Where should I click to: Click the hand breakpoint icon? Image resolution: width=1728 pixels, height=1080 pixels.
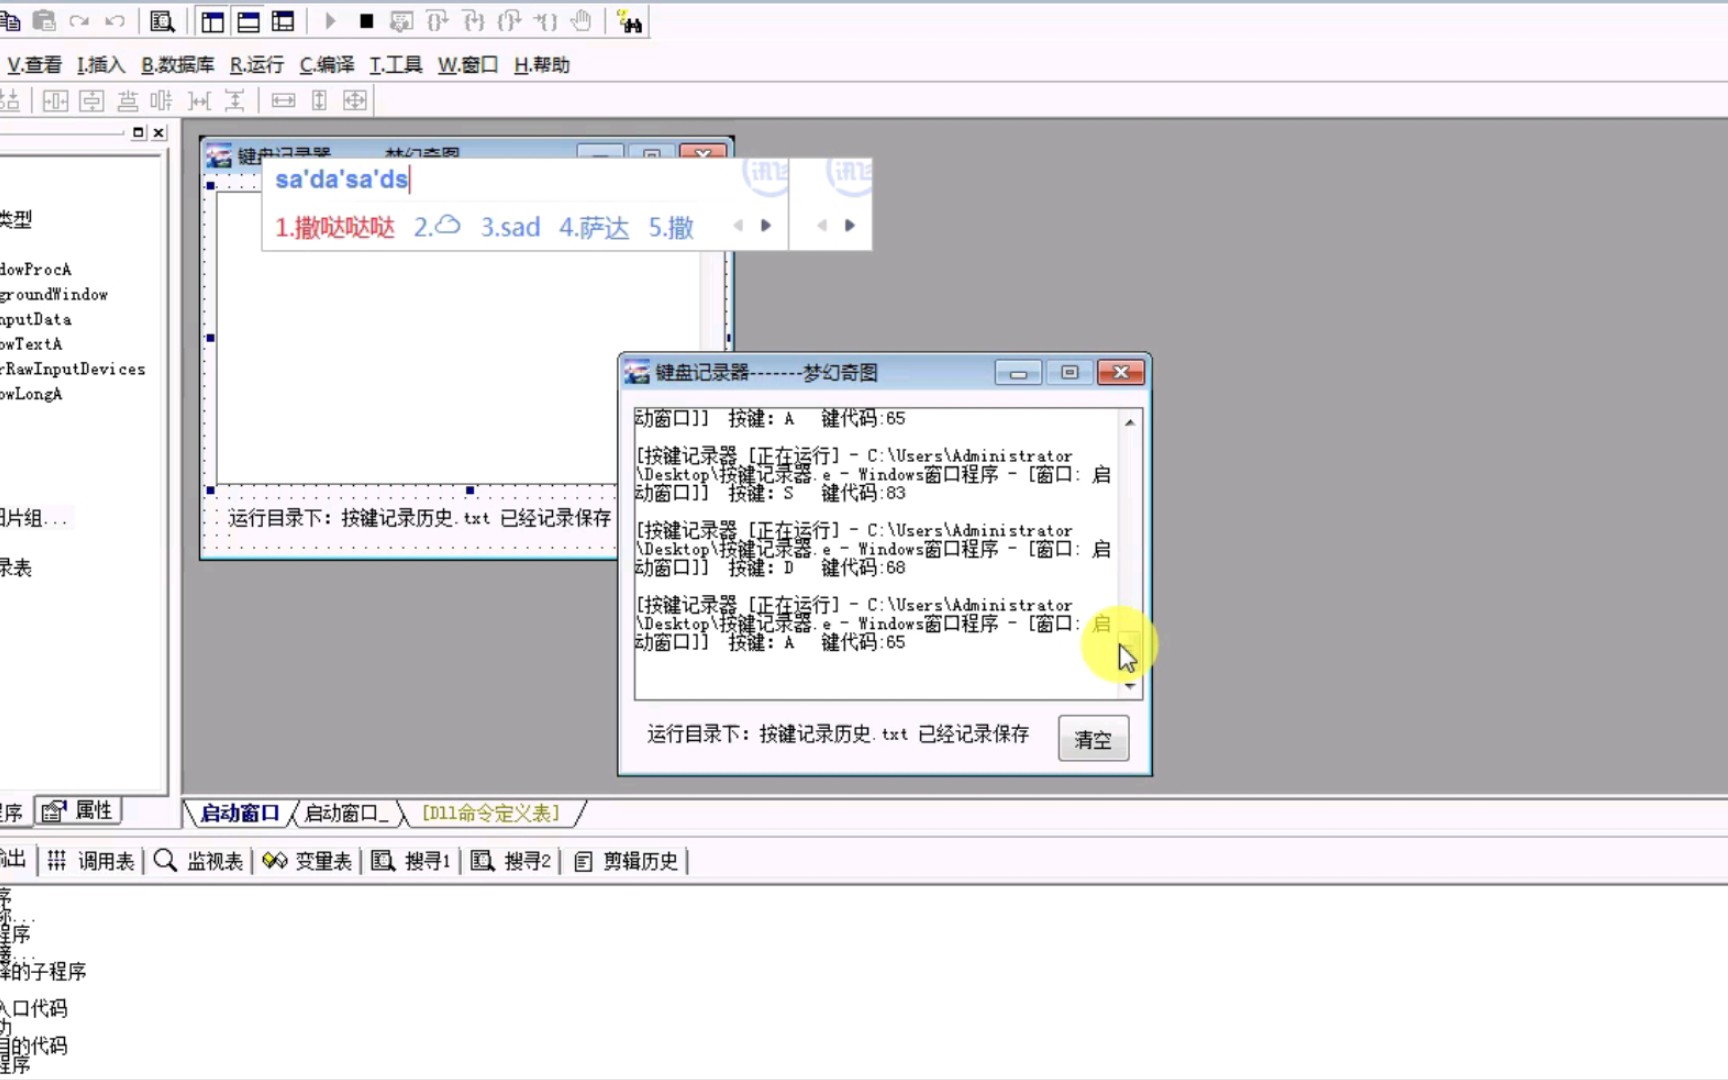coord(581,21)
